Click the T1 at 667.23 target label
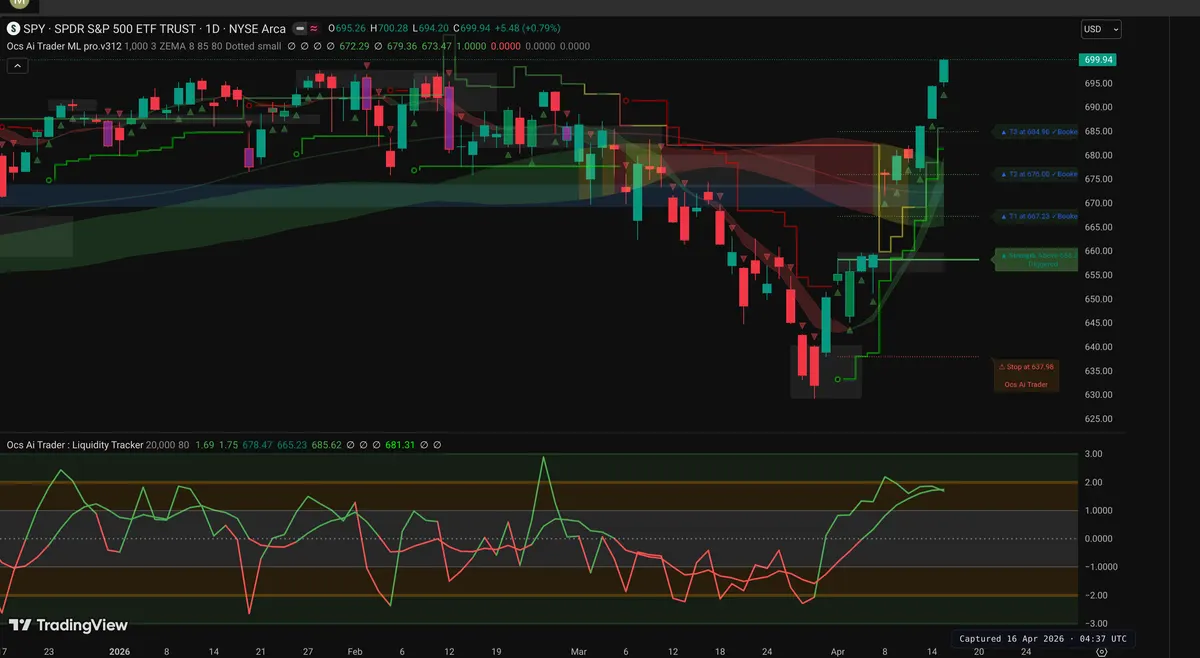 pyautogui.click(x=1035, y=216)
